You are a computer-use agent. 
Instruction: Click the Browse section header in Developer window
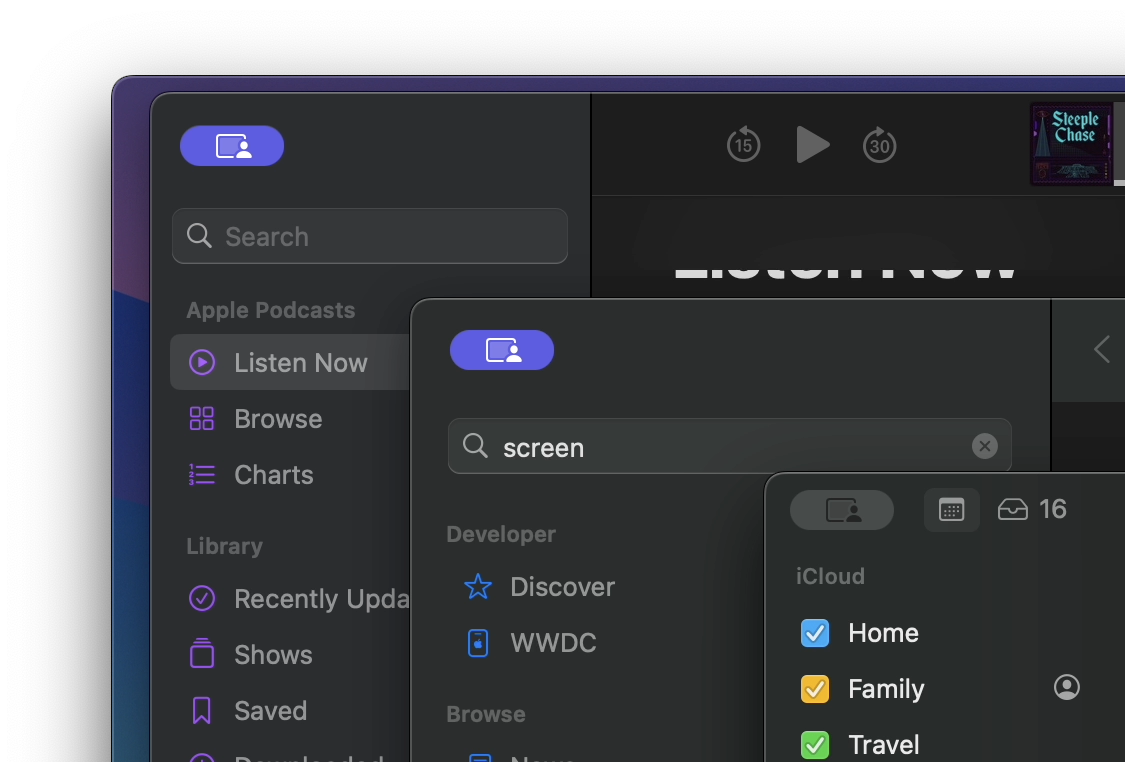486,714
